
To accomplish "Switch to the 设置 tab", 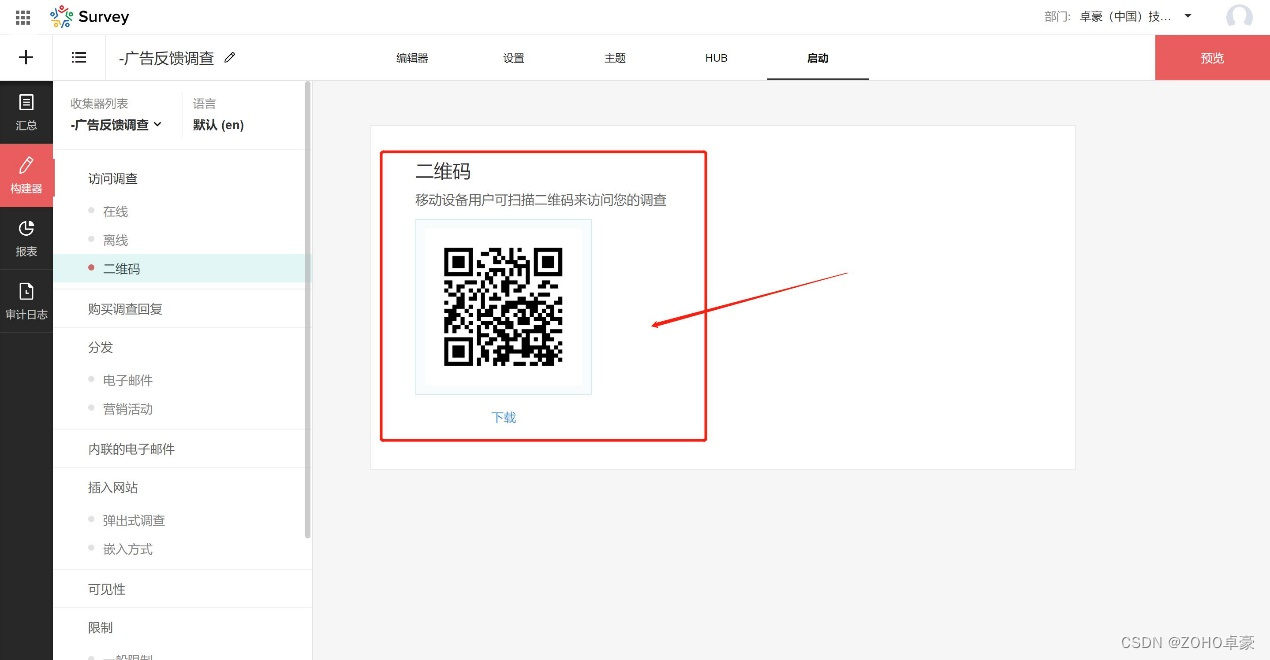I will [513, 58].
